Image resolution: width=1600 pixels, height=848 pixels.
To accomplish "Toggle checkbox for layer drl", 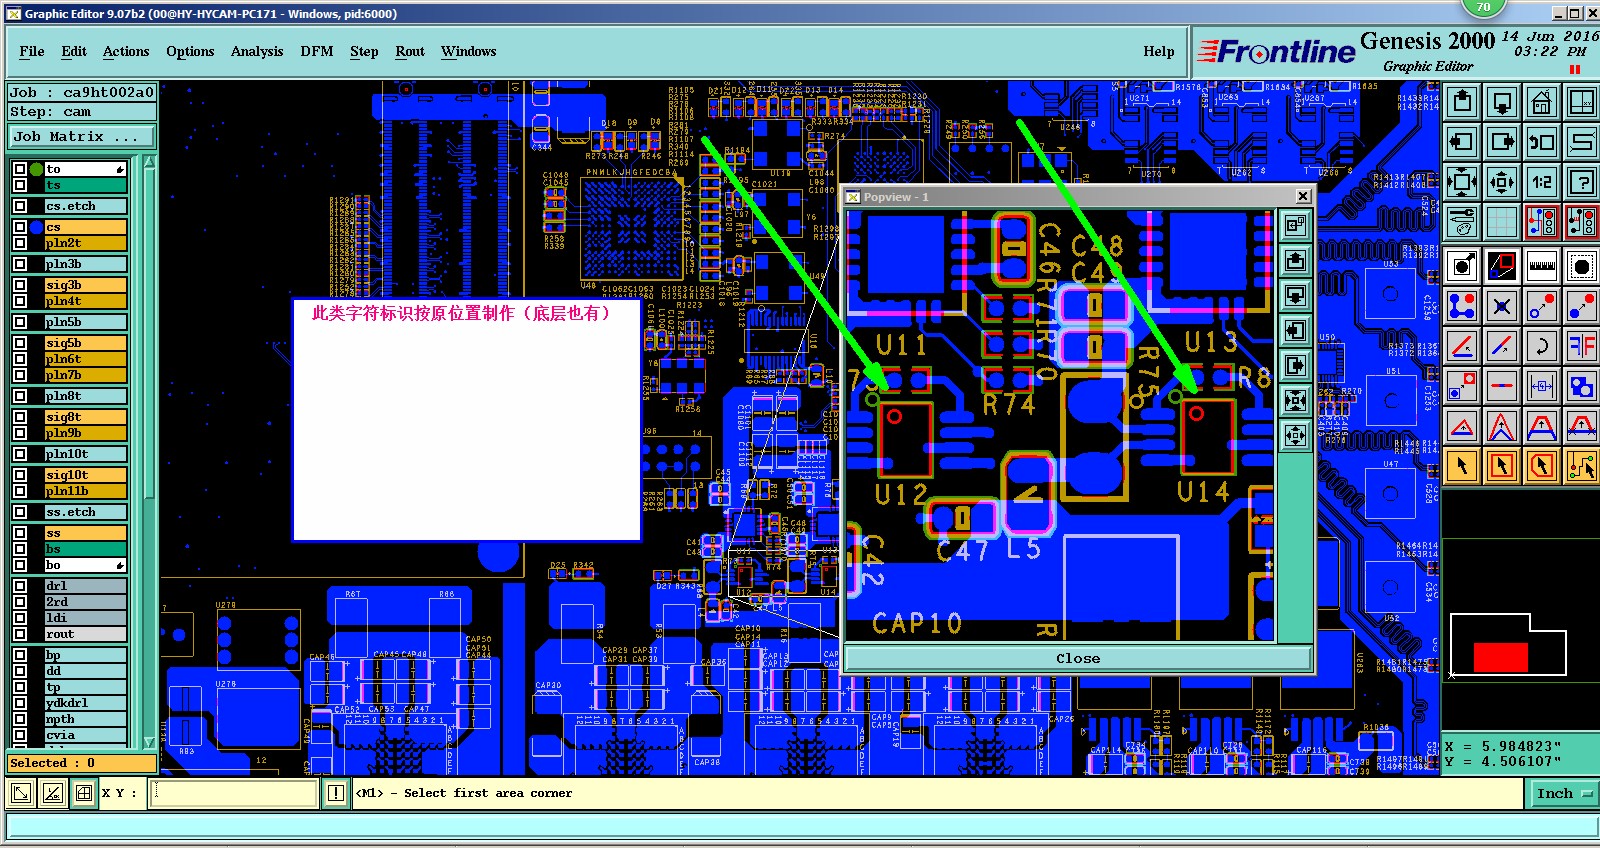I will tap(20, 586).
